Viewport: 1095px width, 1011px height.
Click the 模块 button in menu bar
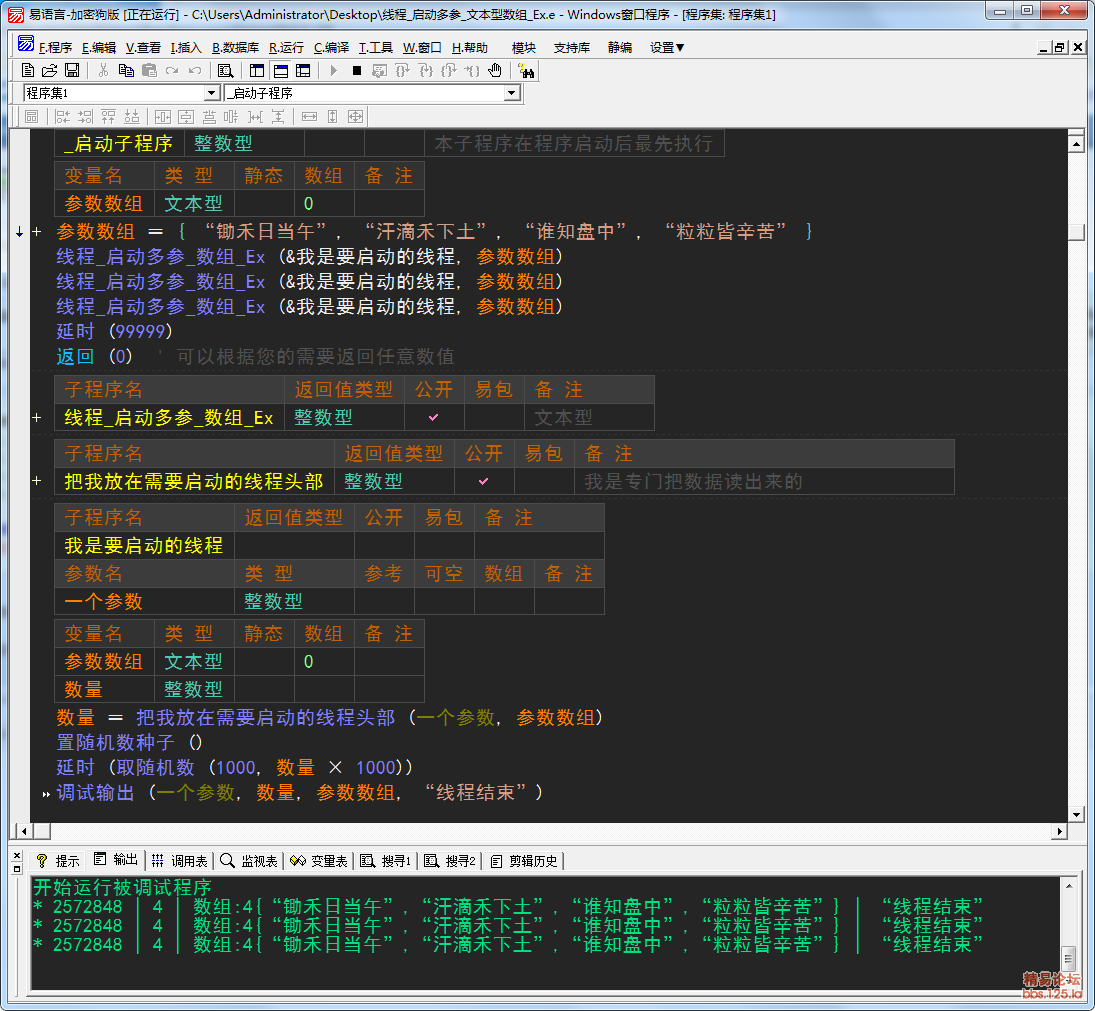point(524,47)
